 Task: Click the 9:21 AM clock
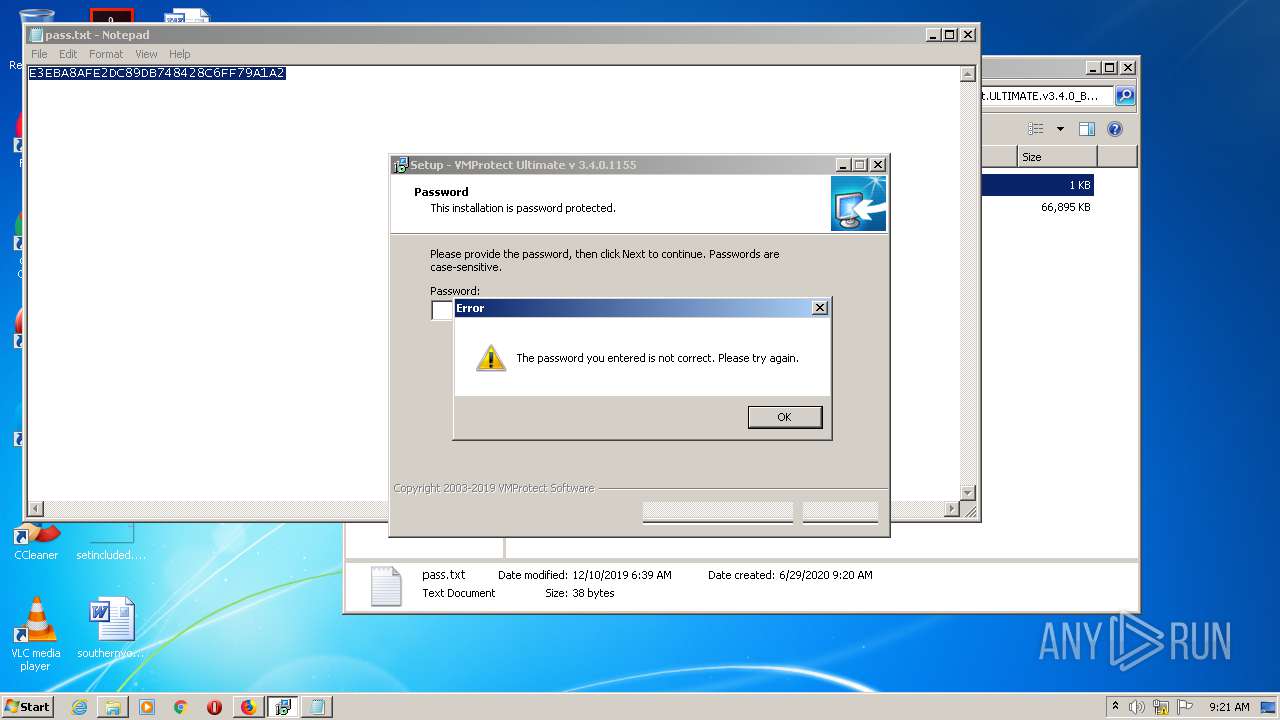1229,707
